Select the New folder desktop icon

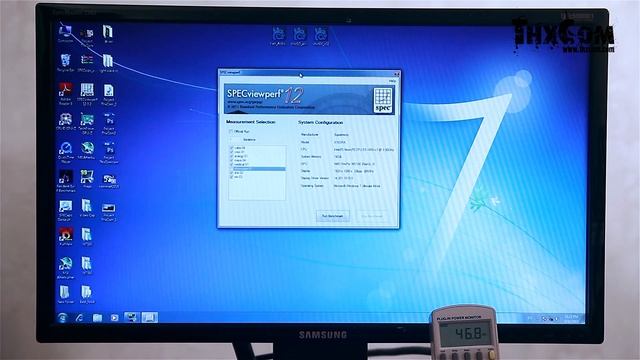(x=65, y=294)
